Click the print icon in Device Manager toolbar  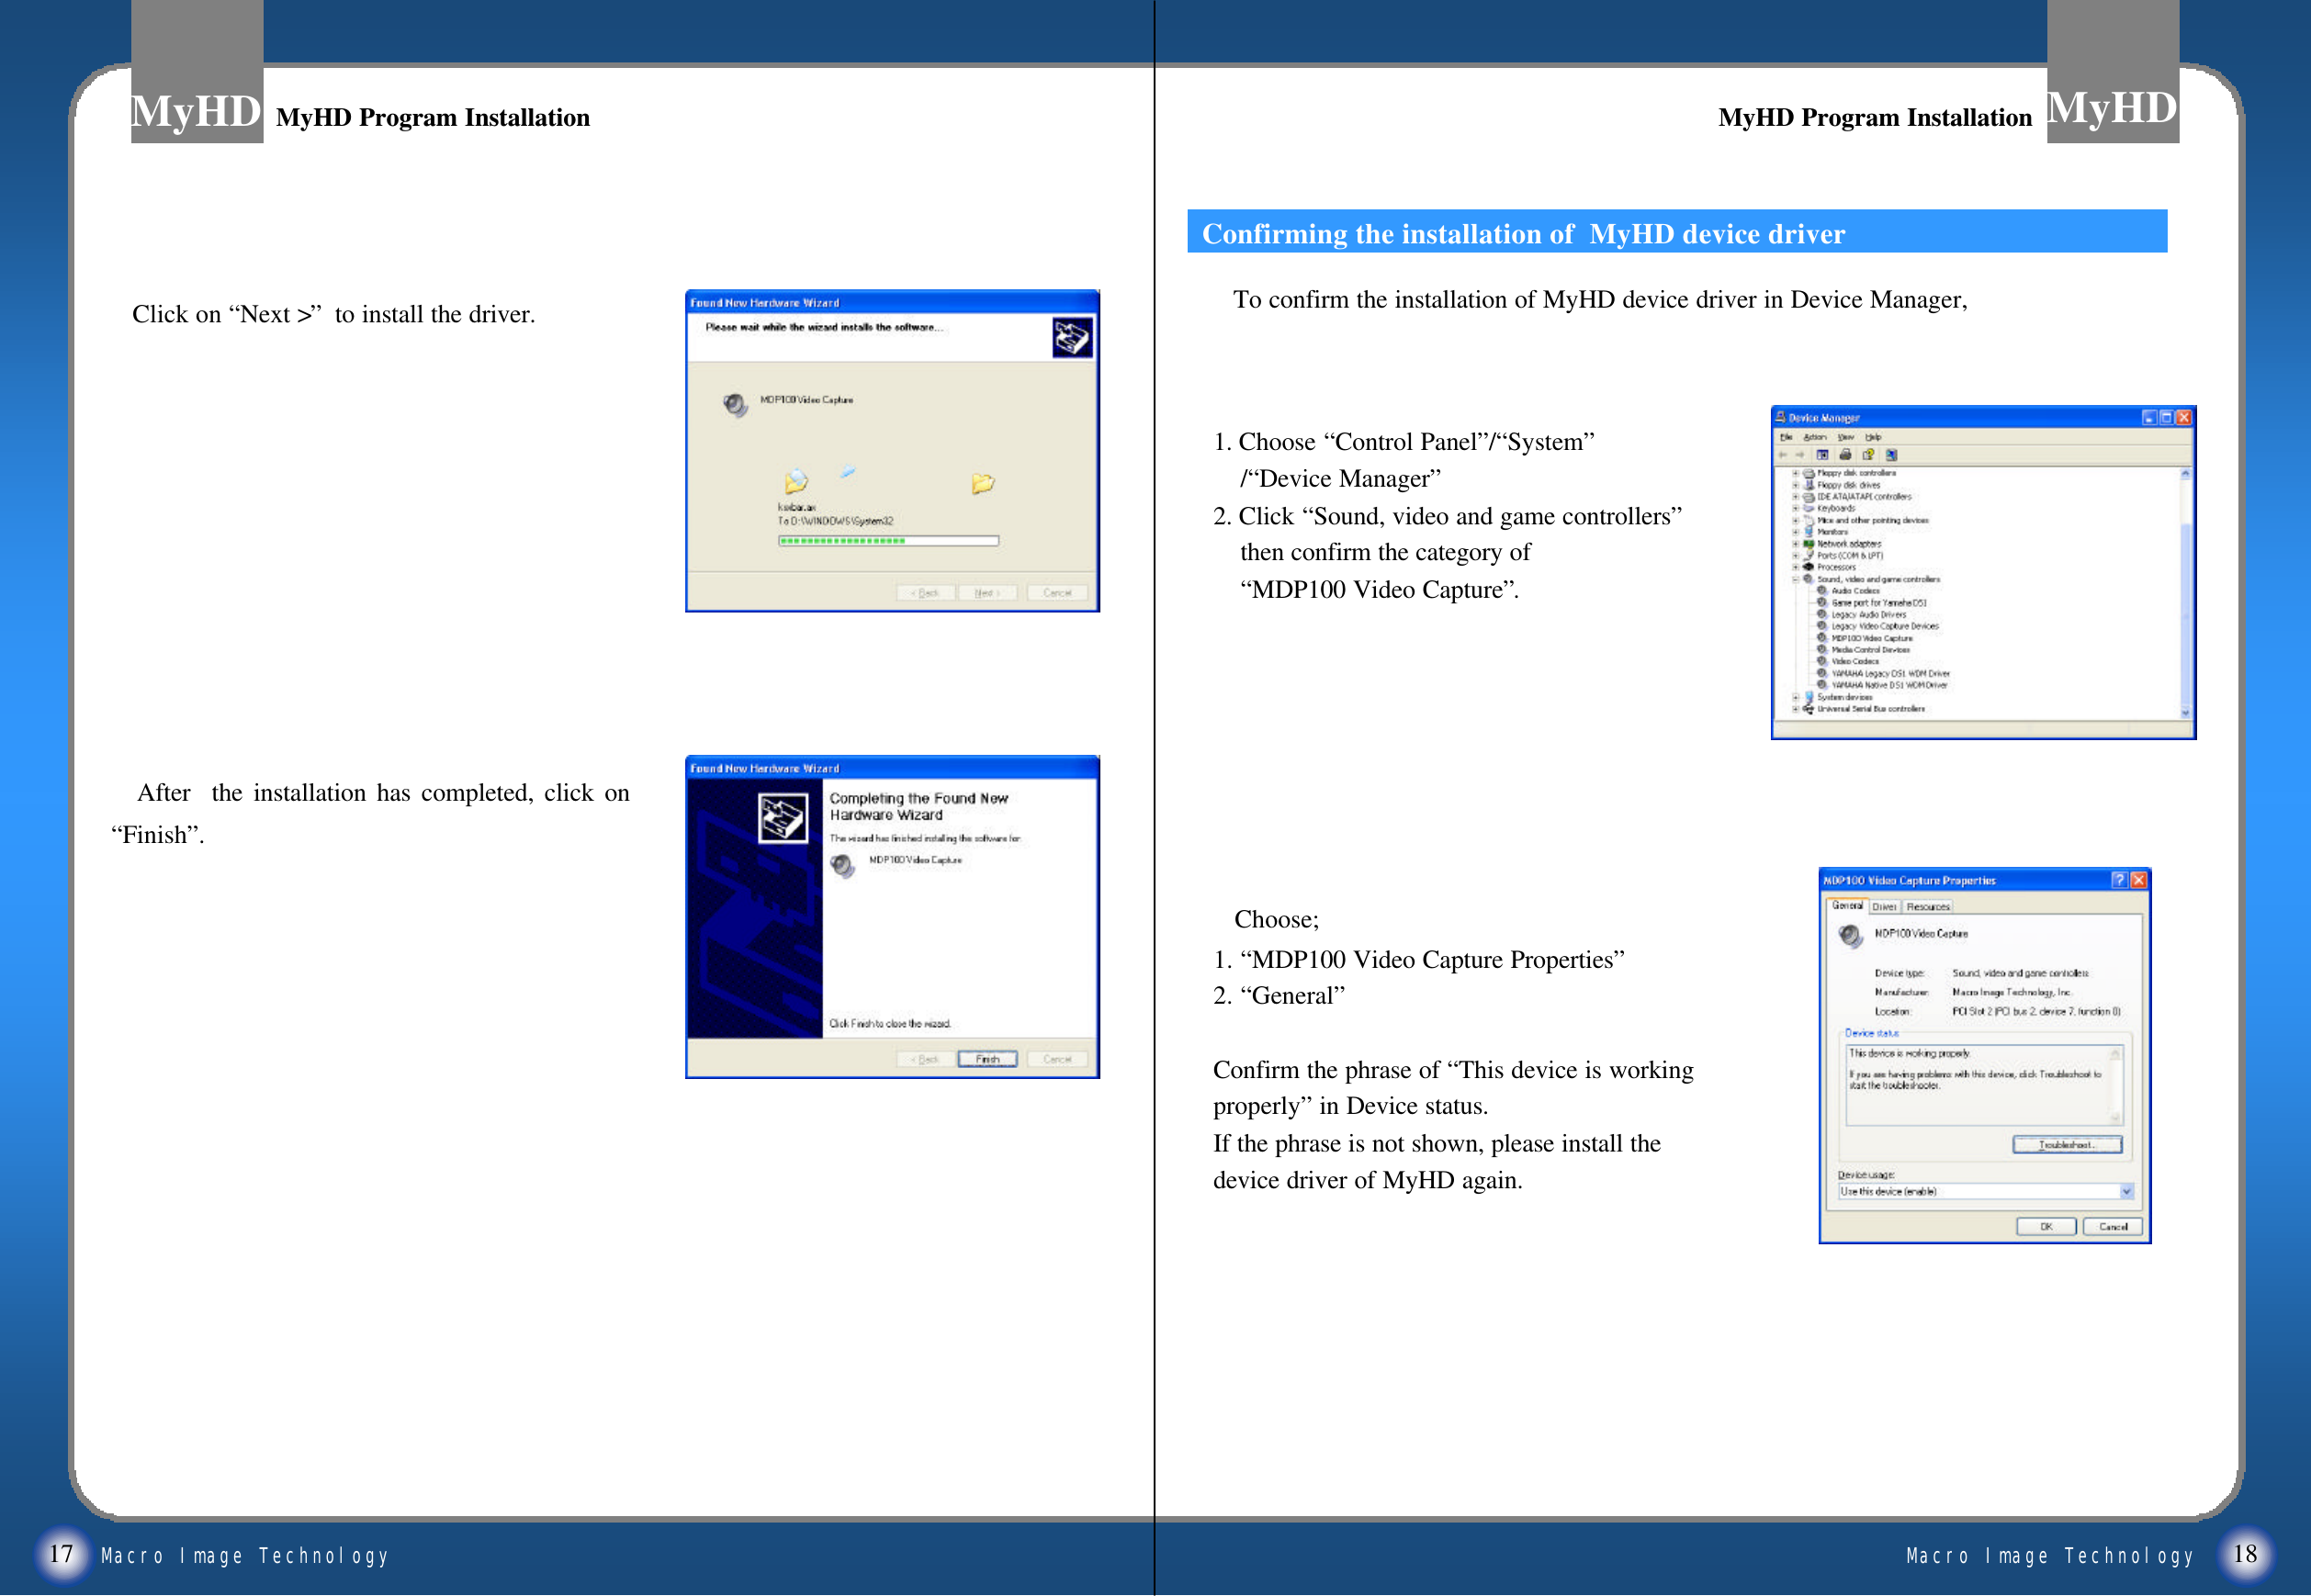click(x=1845, y=455)
